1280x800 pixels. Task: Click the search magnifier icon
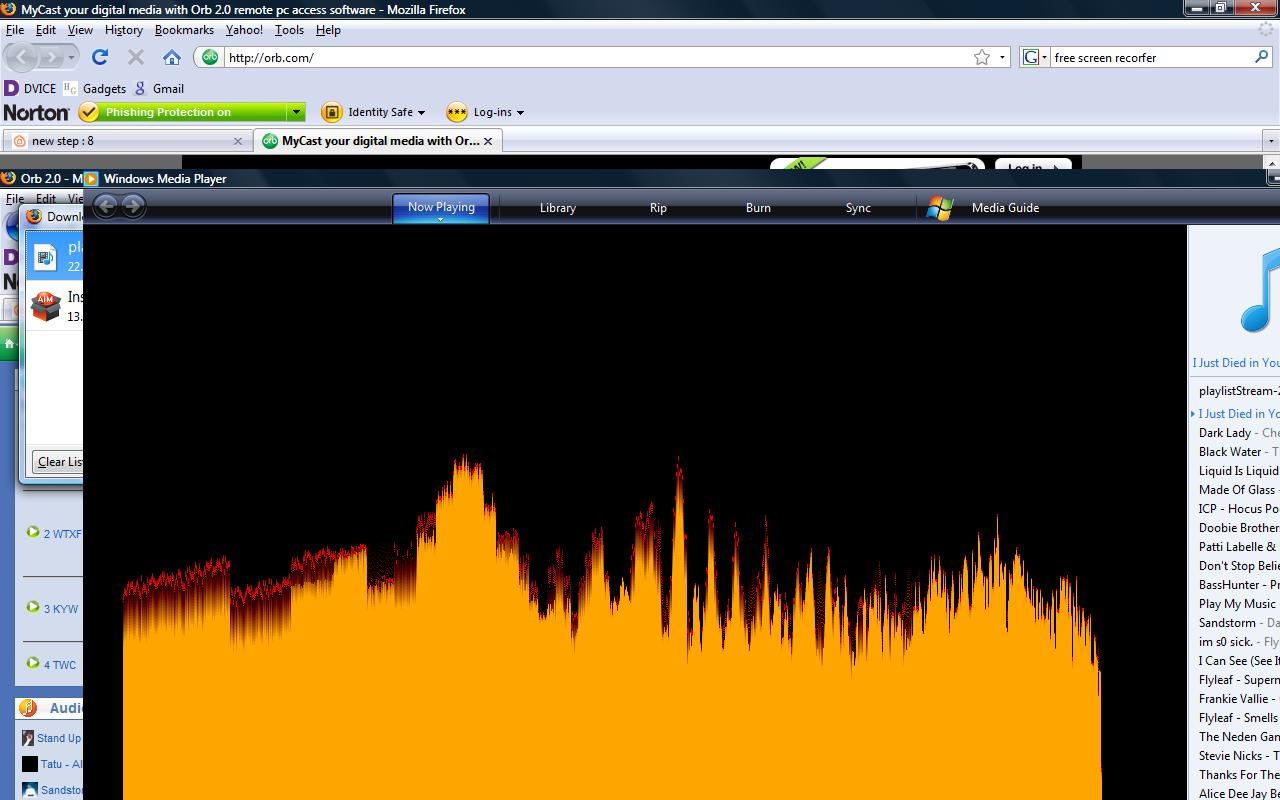[x=1262, y=57]
